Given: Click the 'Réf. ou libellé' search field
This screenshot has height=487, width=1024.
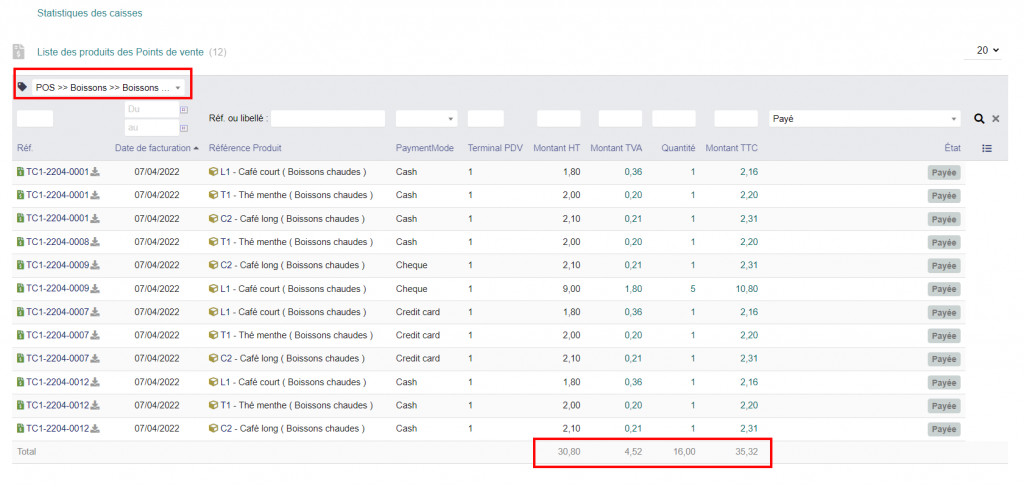Looking at the screenshot, I should [x=327, y=119].
